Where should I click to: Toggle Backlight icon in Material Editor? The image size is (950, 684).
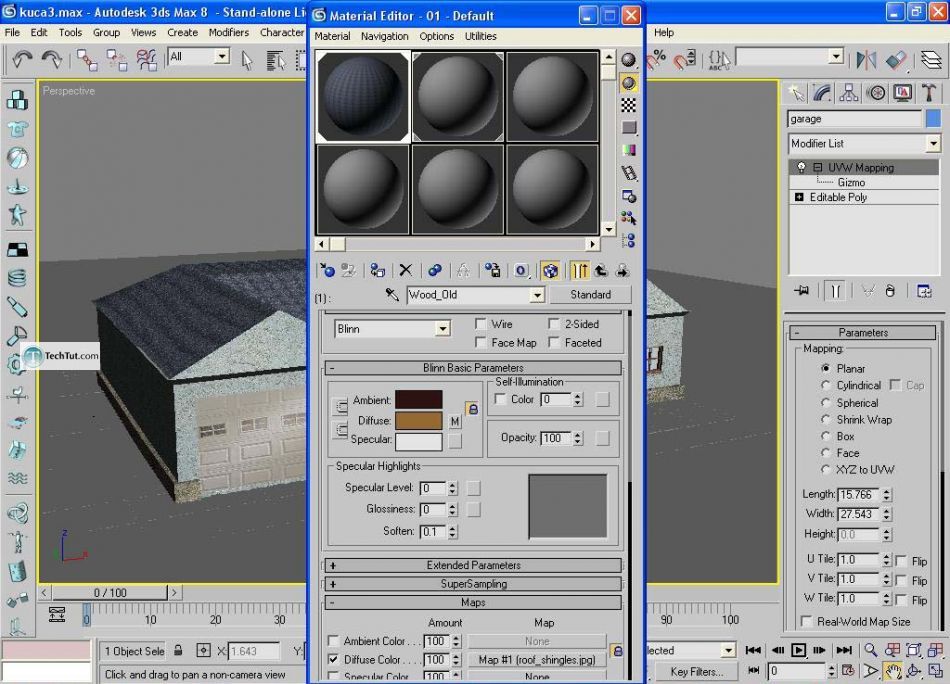click(x=628, y=83)
